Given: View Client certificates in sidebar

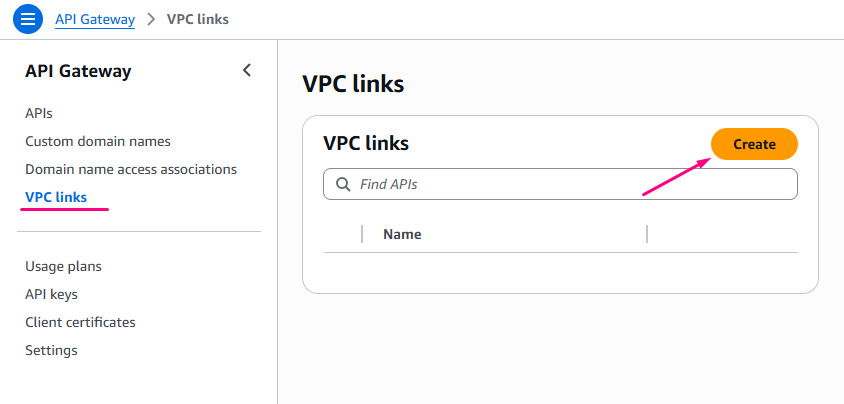Looking at the screenshot, I should click(x=80, y=322).
